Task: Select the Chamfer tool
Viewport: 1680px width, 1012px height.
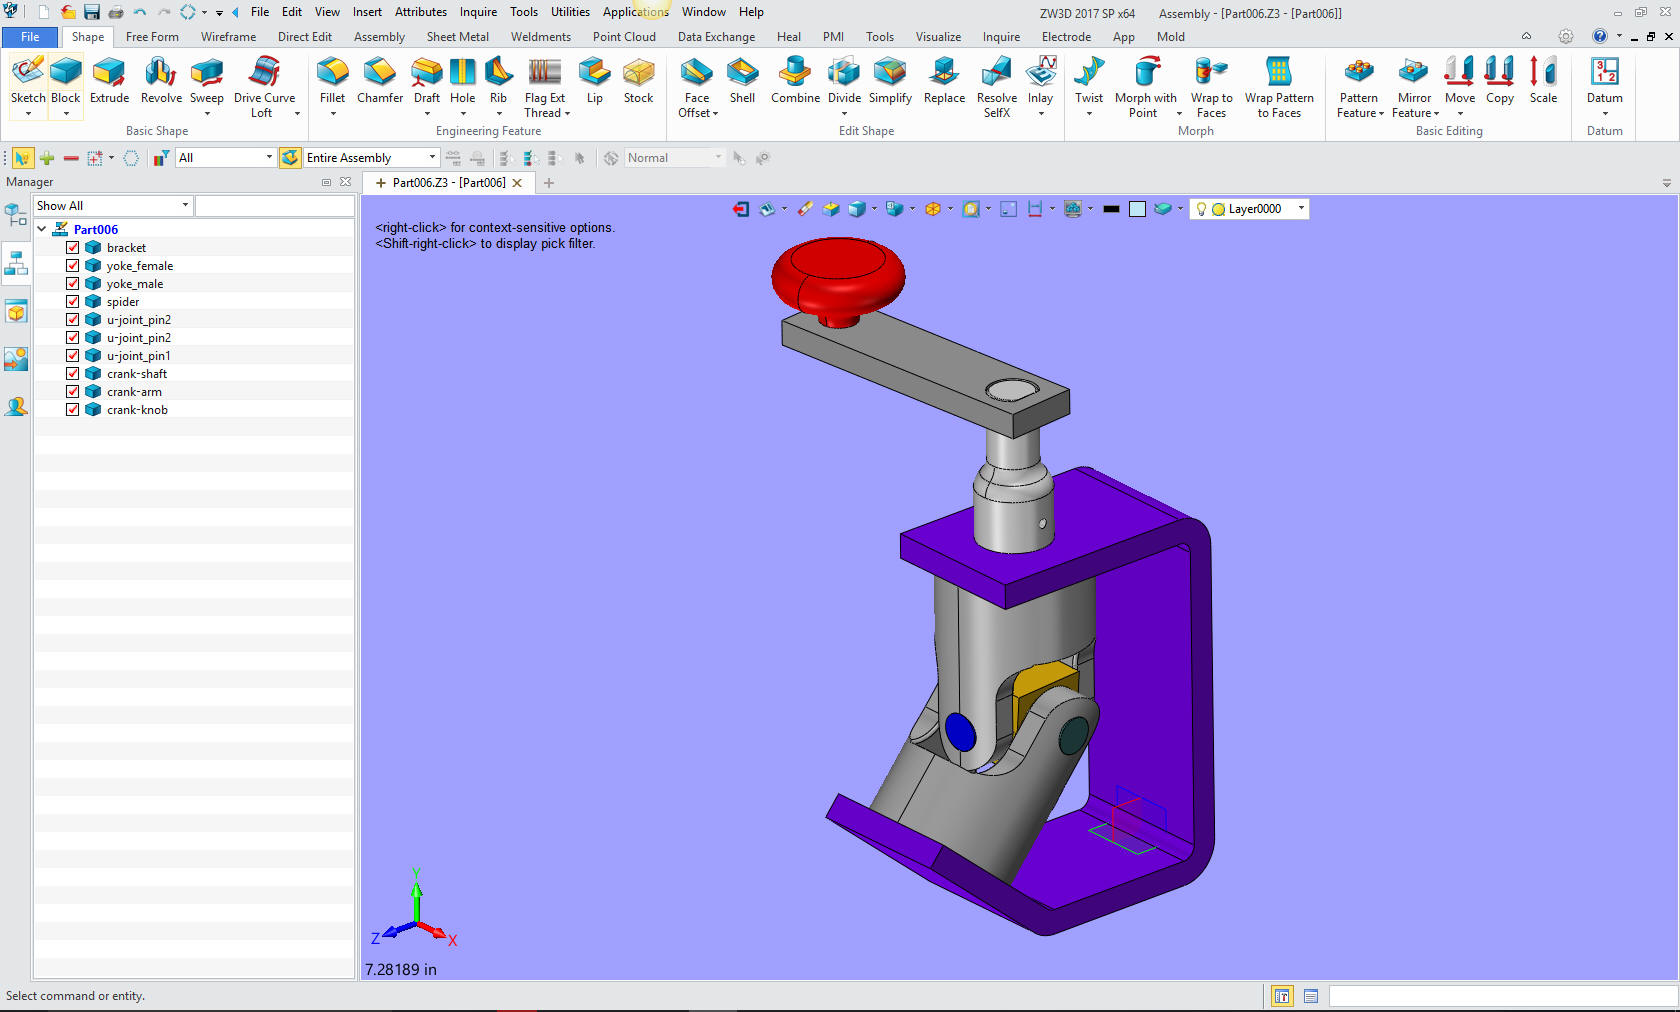Action: (380, 80)
